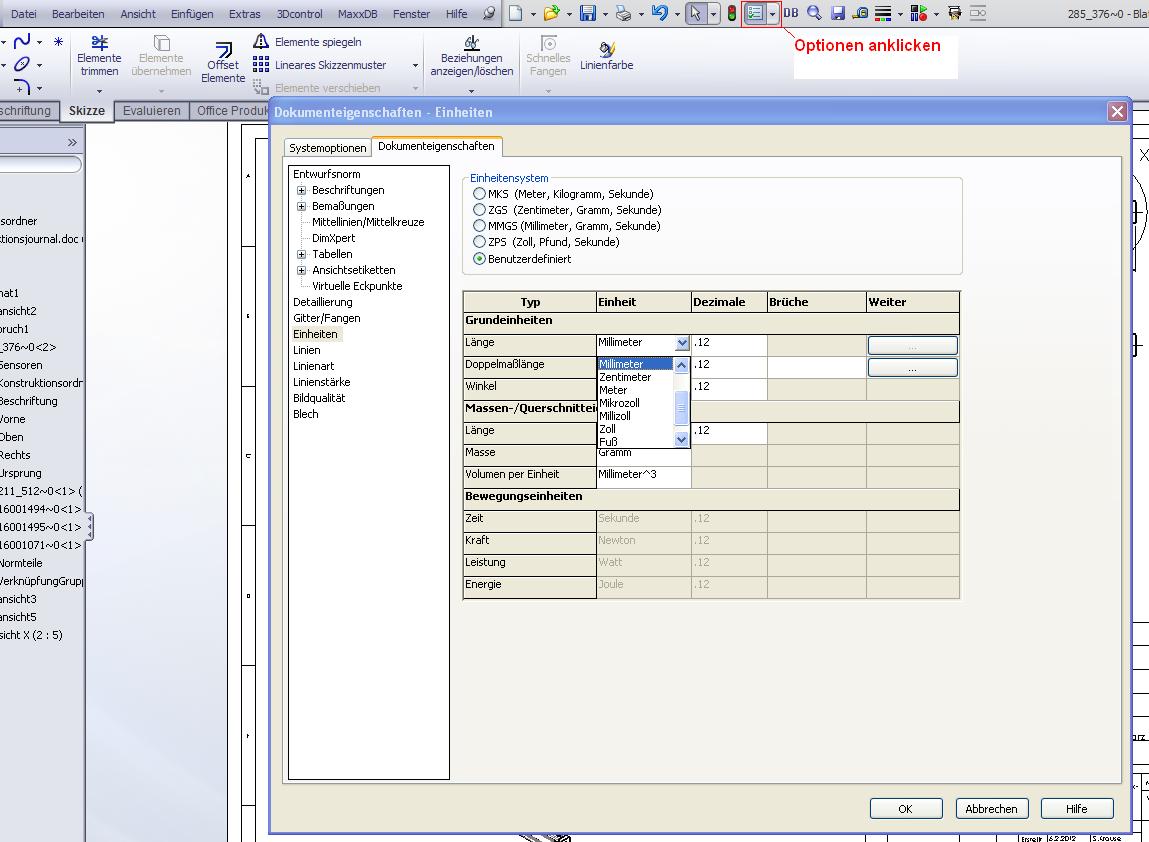Click Beziehungen anzeigen/löschen tool
The image size is (1149, 842).
coord(471,56)
